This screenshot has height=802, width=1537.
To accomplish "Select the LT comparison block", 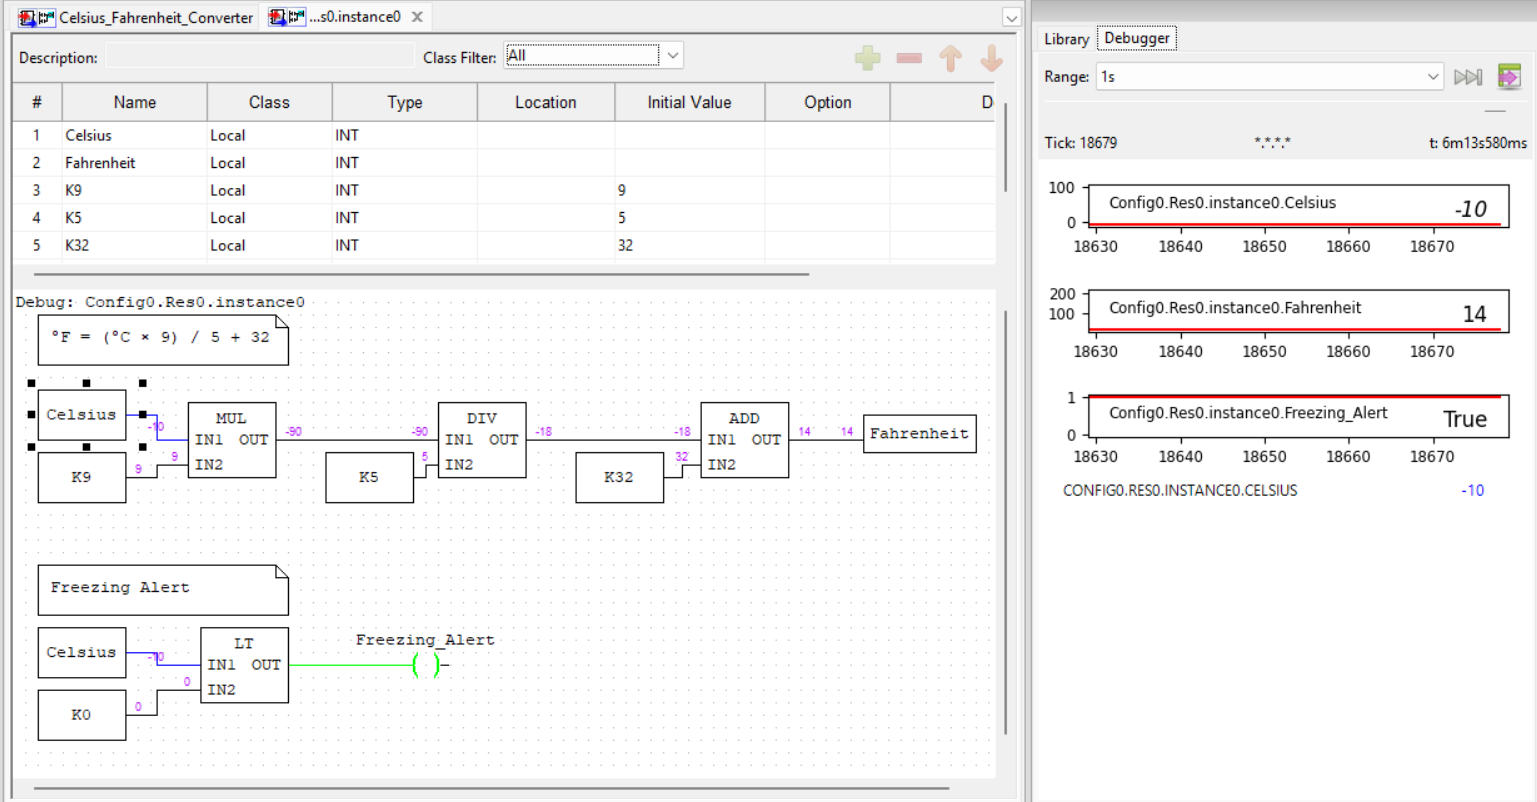I will click(244, 665).
